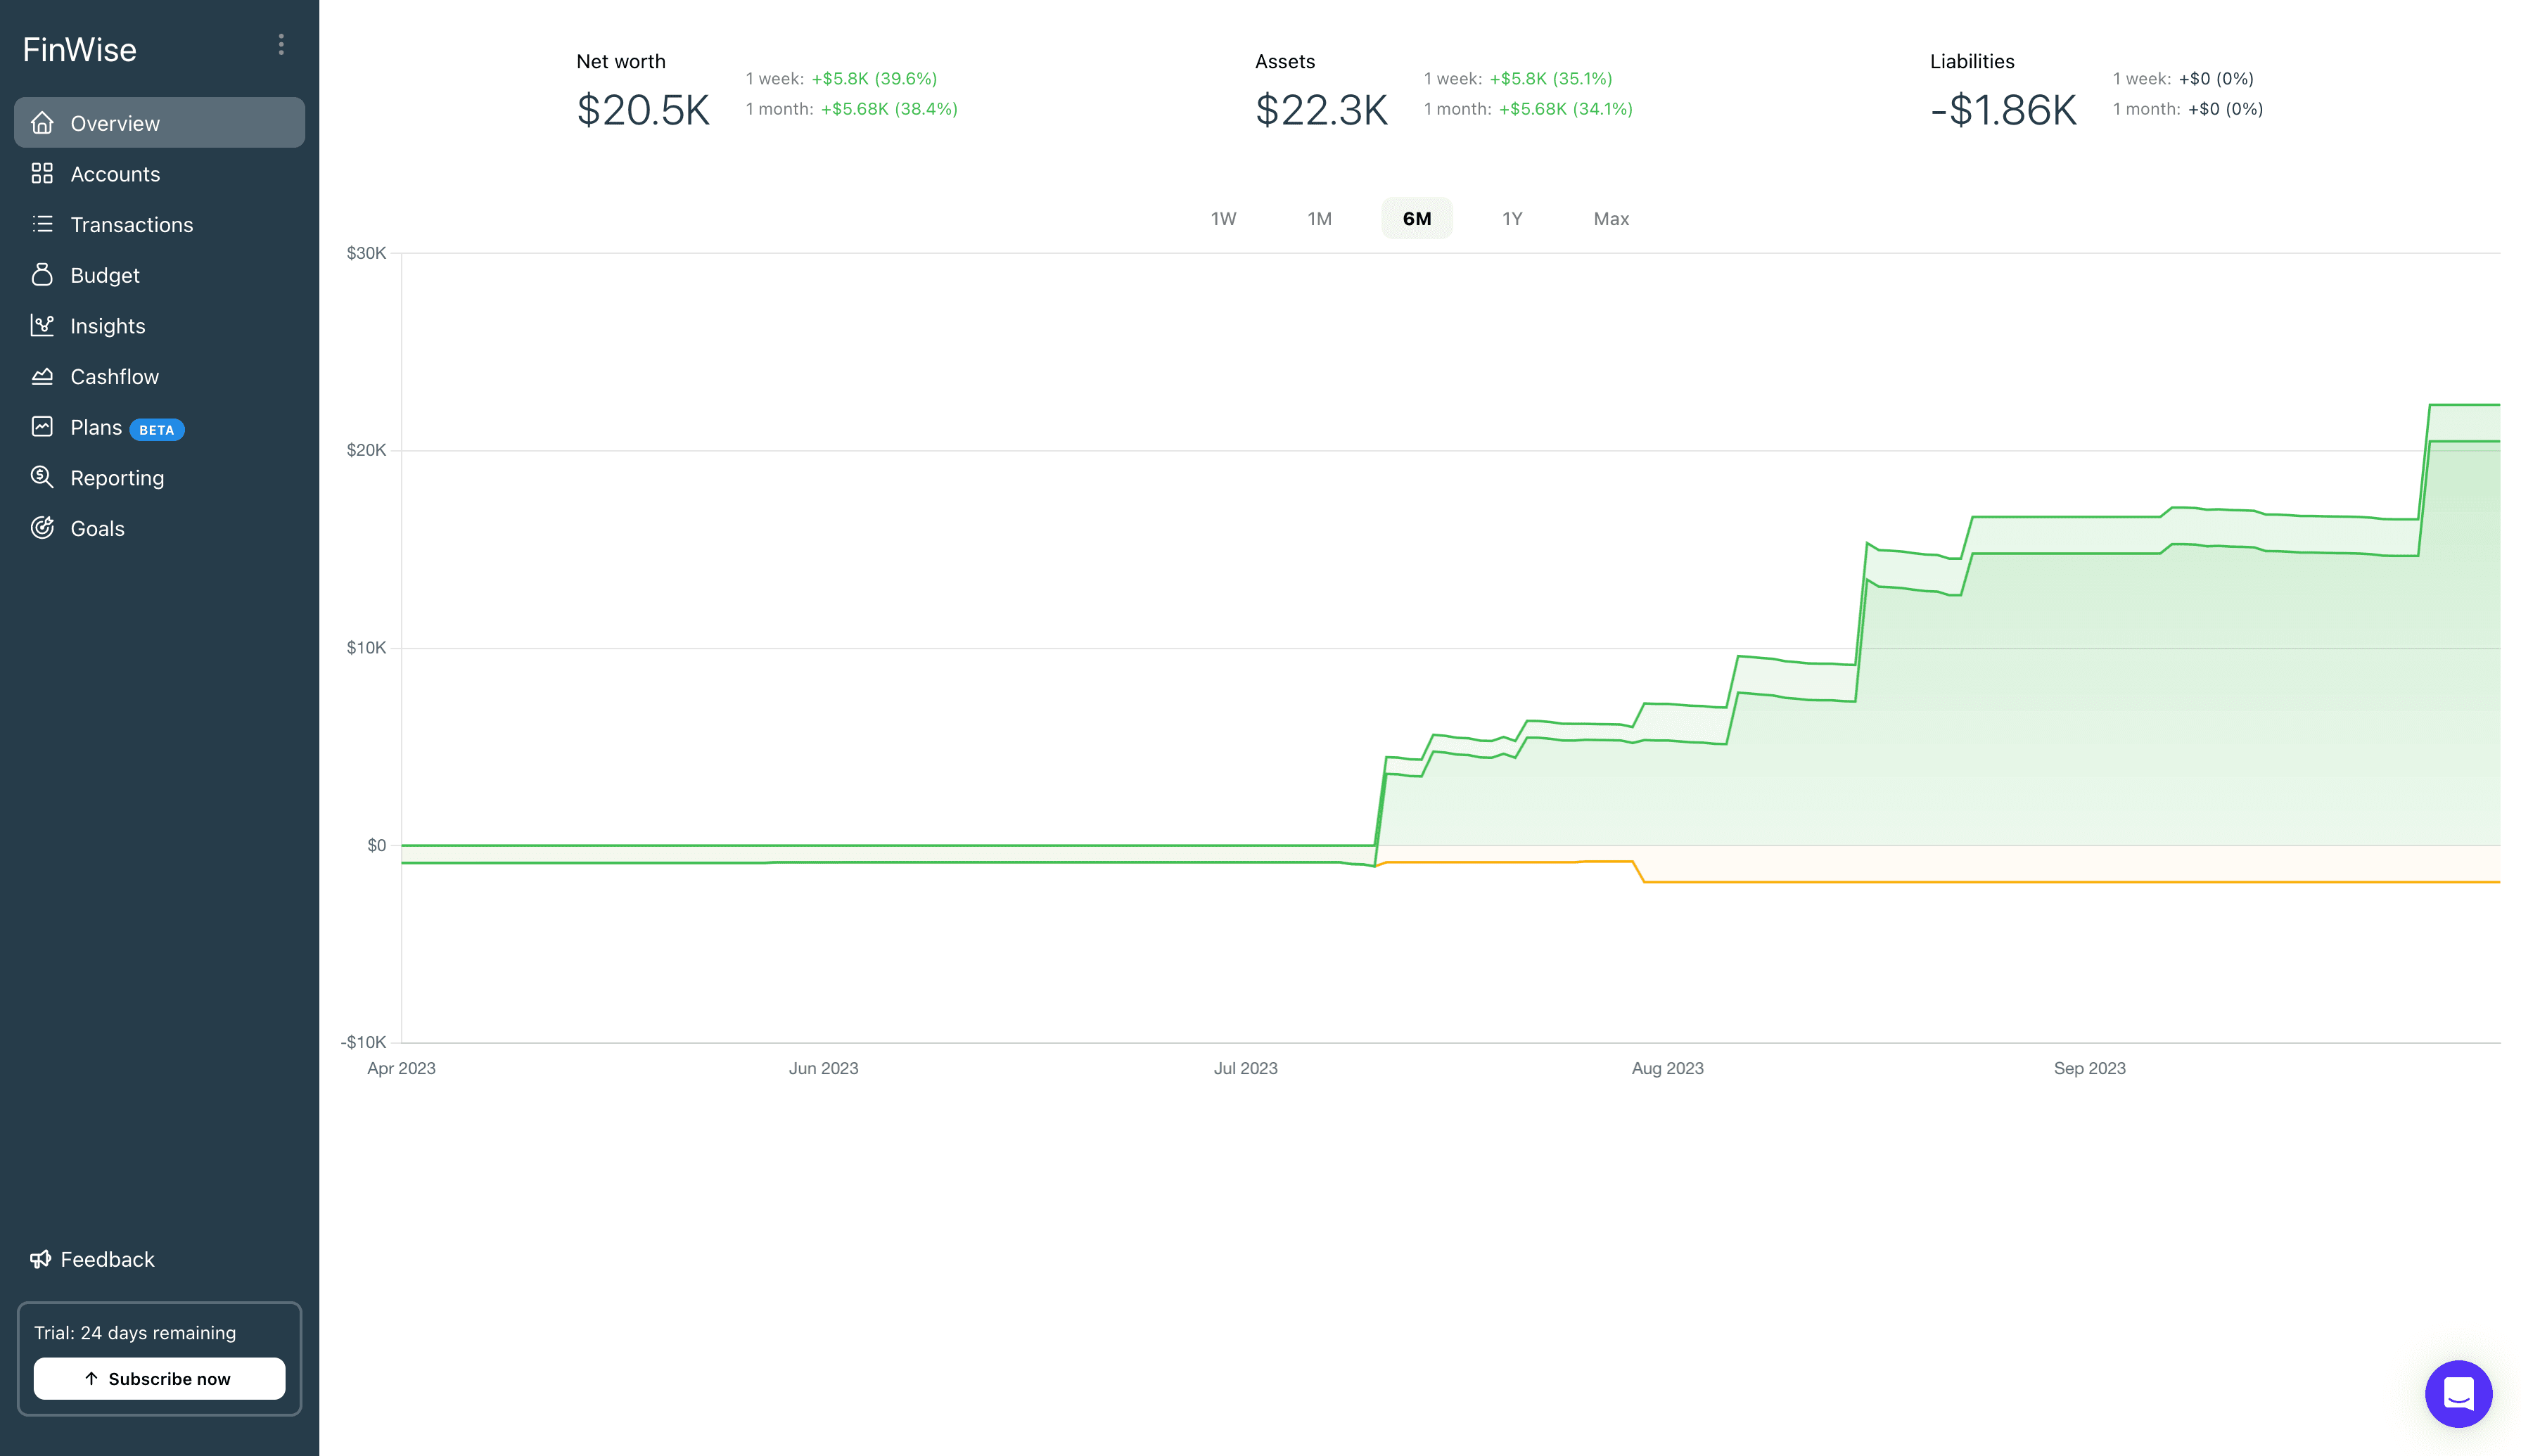
Task: Click the Feedback megaphone icon
Action: [40, 1259]
